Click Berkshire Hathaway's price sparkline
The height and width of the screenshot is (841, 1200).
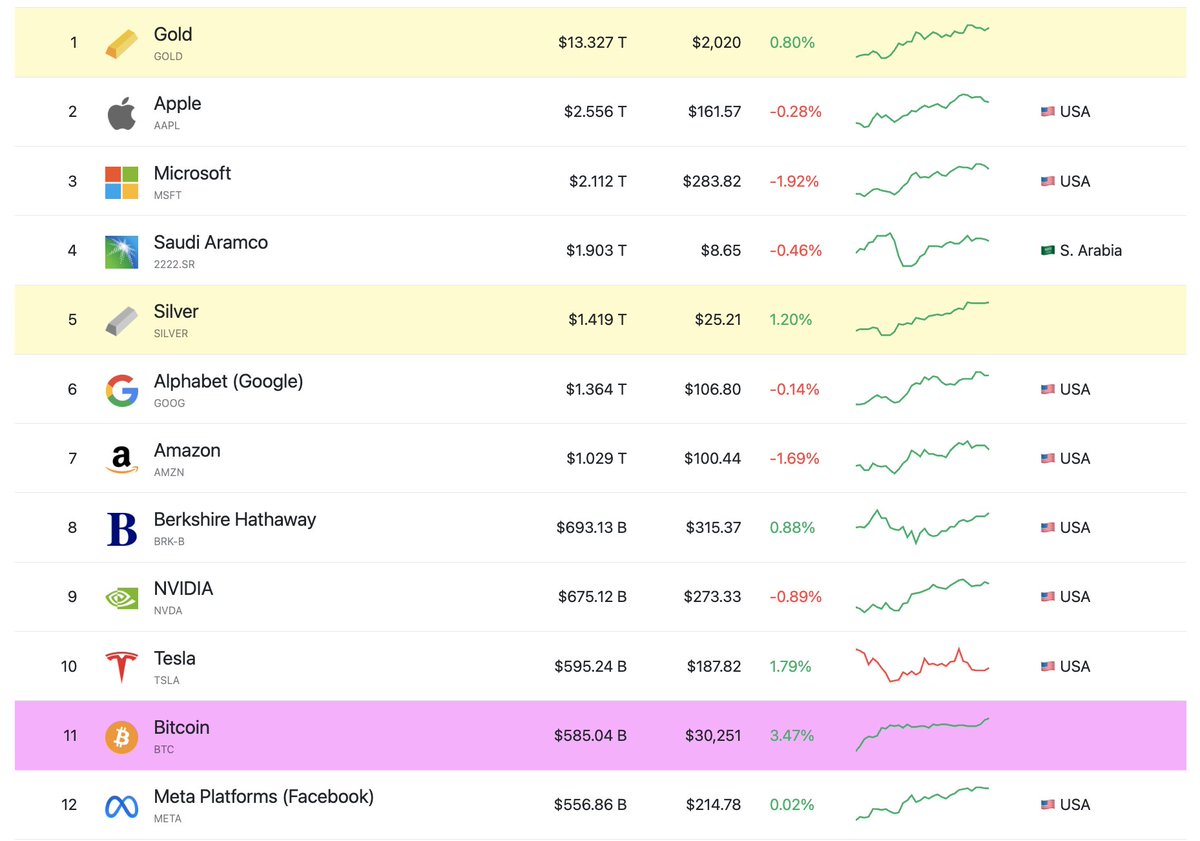tap(922, 526)
